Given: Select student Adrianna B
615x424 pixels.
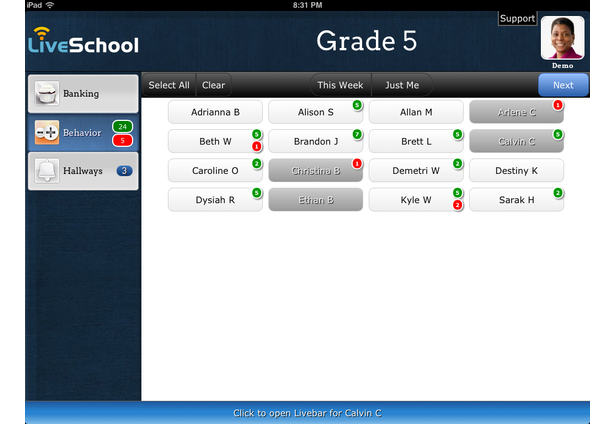Looking at the screenshot, I should coord(215,112).
